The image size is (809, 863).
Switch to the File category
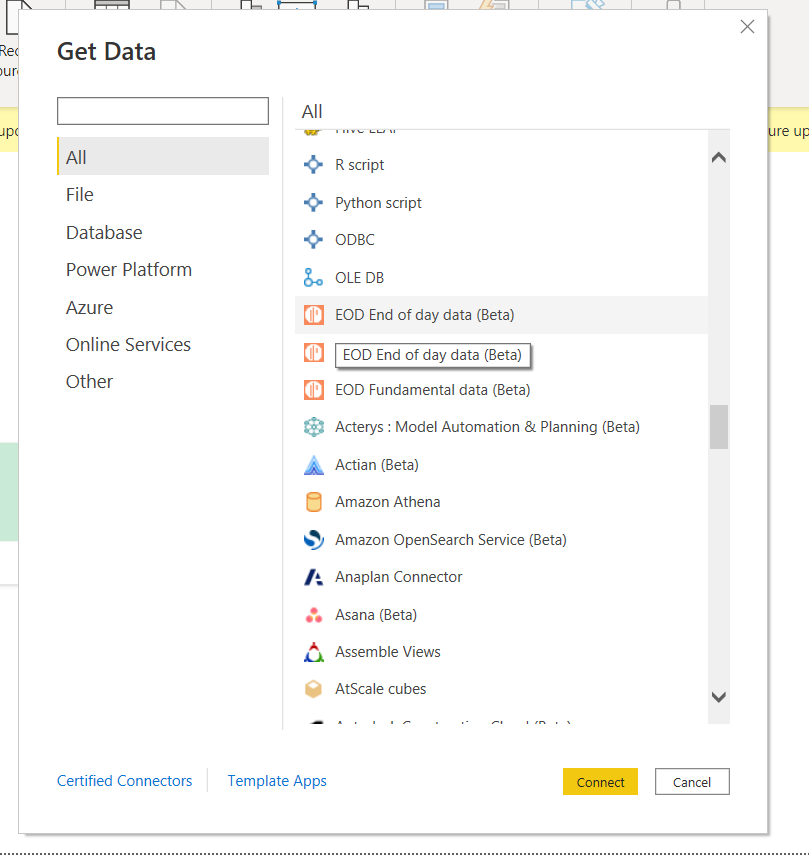pos(163,195)
